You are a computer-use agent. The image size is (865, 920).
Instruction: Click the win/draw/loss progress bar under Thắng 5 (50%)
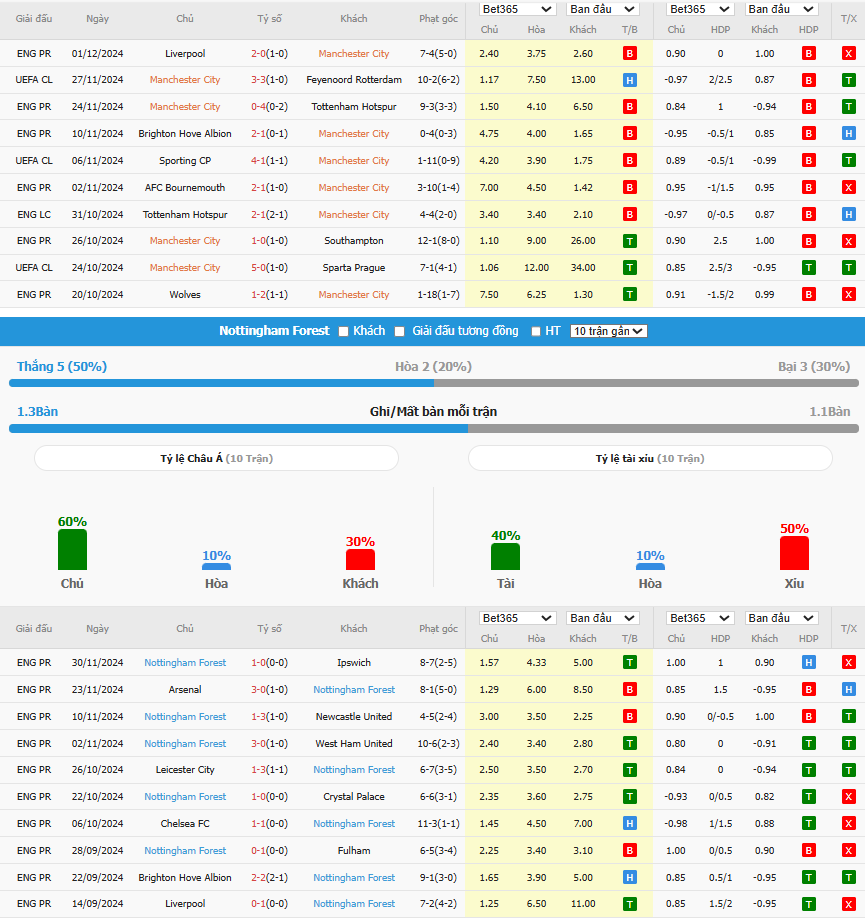click(x=434, y=383)
